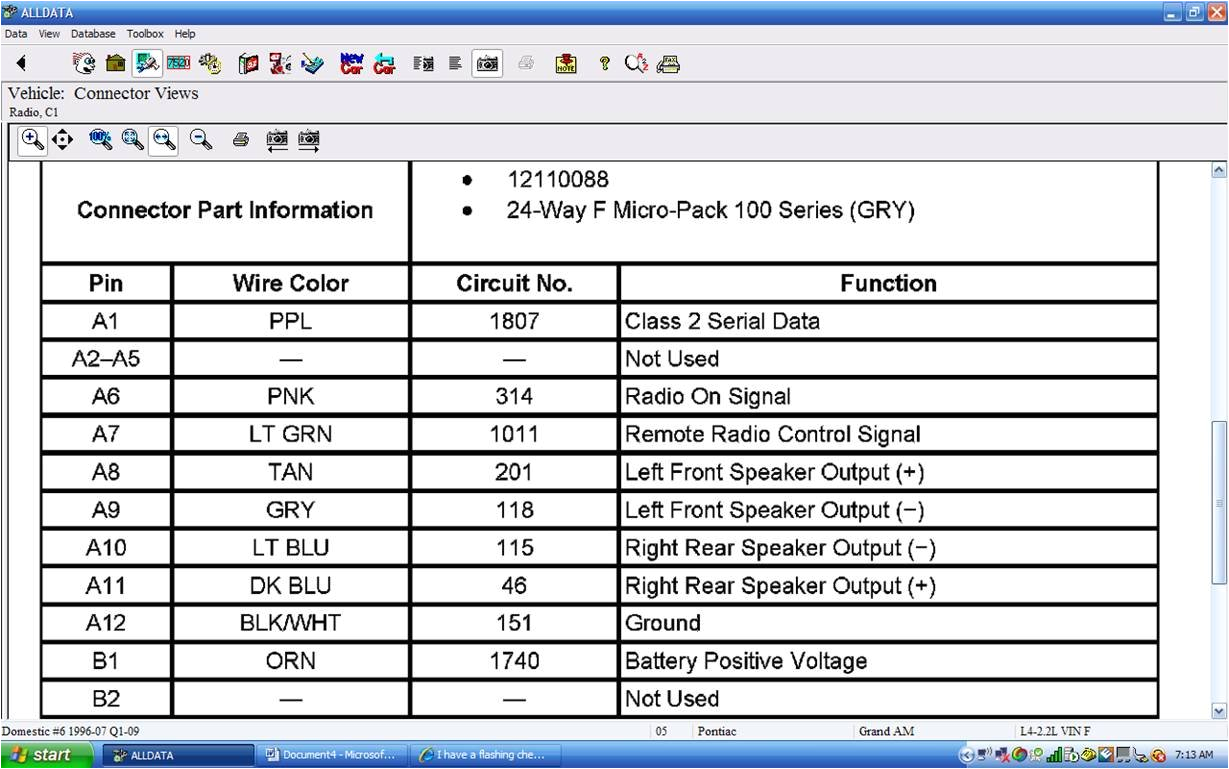The height and width of the screenshot is (769, 1229).
Task: Open the Data menu
Action: pyautogui.click(x=15, y=33)
